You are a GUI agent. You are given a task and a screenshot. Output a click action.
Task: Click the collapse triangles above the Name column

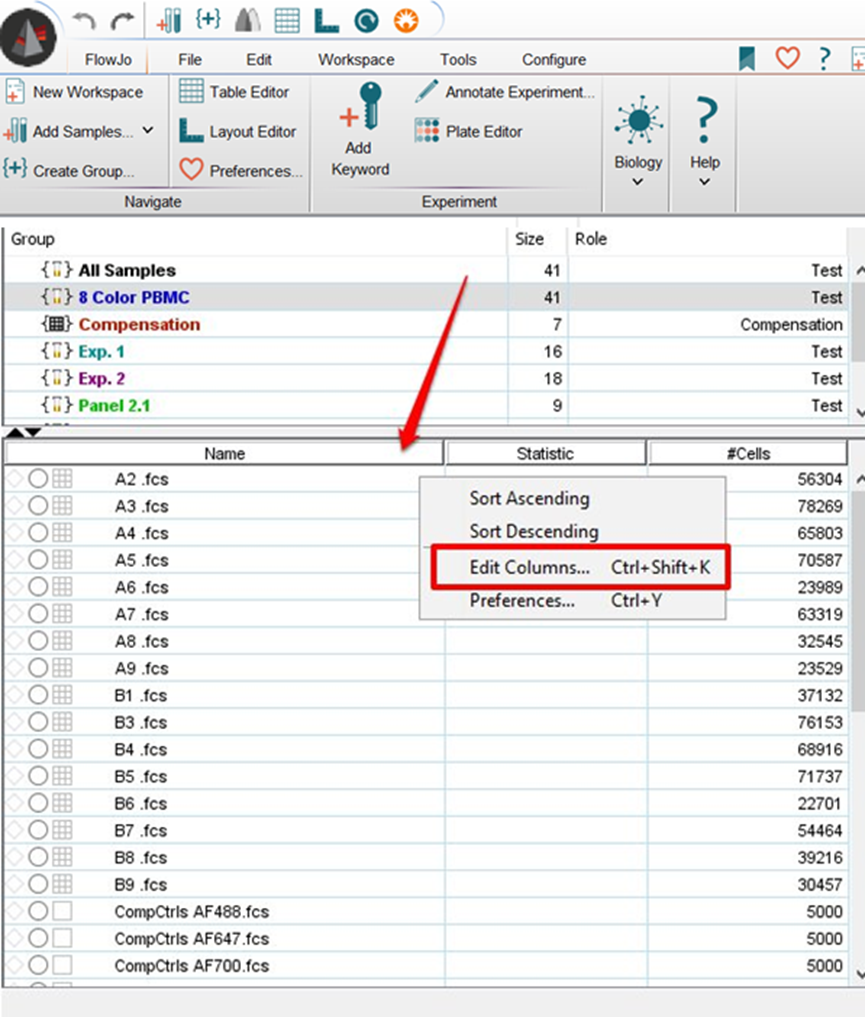point(24,432)
